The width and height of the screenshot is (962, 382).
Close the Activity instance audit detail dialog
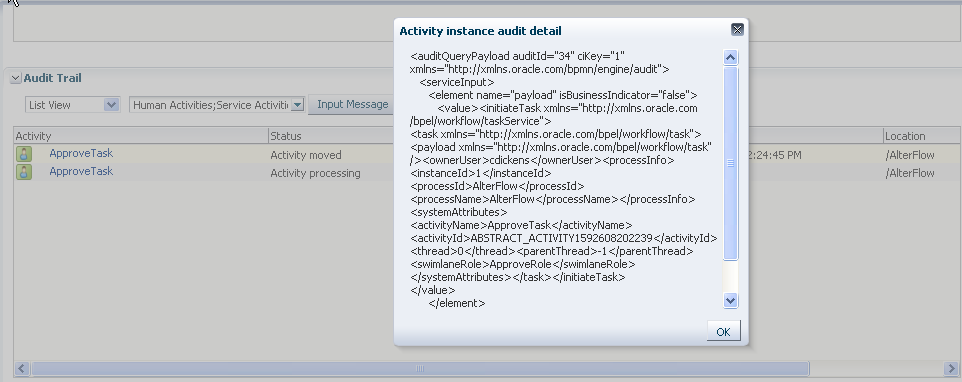737,29
